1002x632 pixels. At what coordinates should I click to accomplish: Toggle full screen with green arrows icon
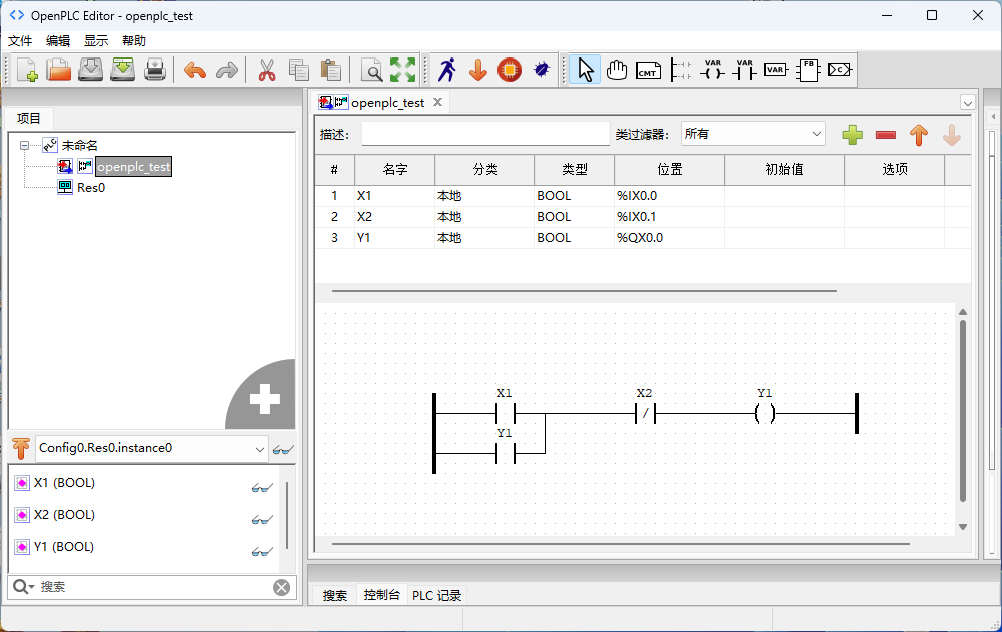pos(403,70)
